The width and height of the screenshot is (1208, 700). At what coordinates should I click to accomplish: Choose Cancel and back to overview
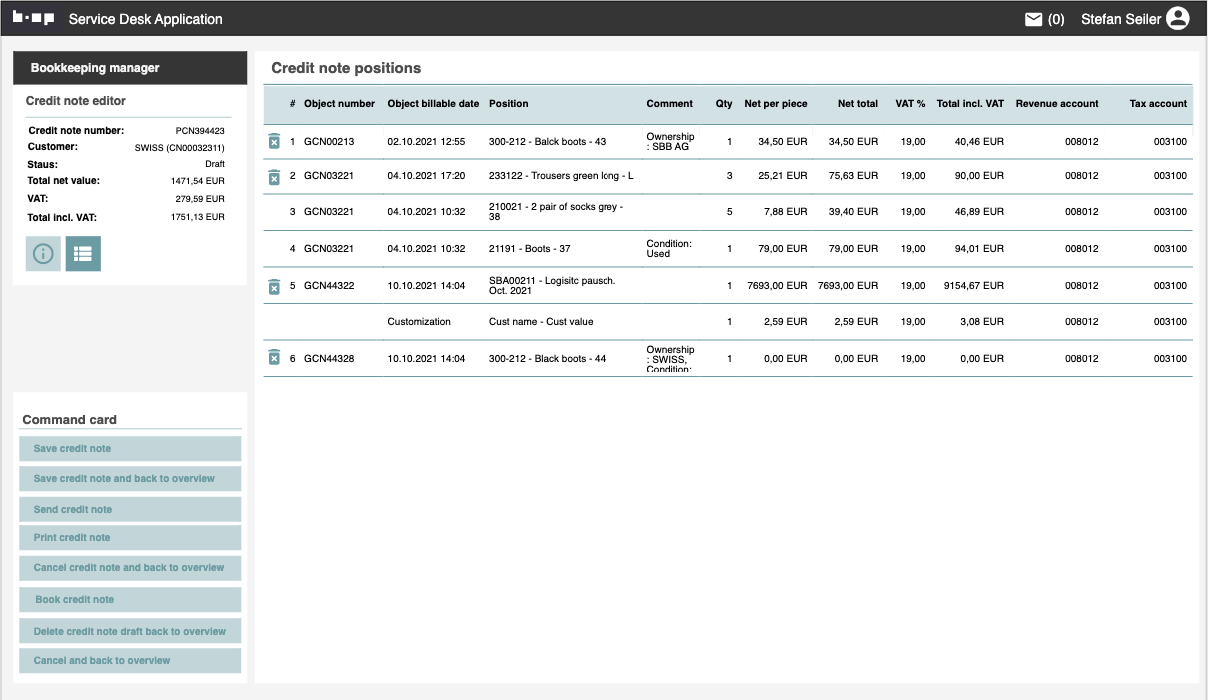(130, 661)
